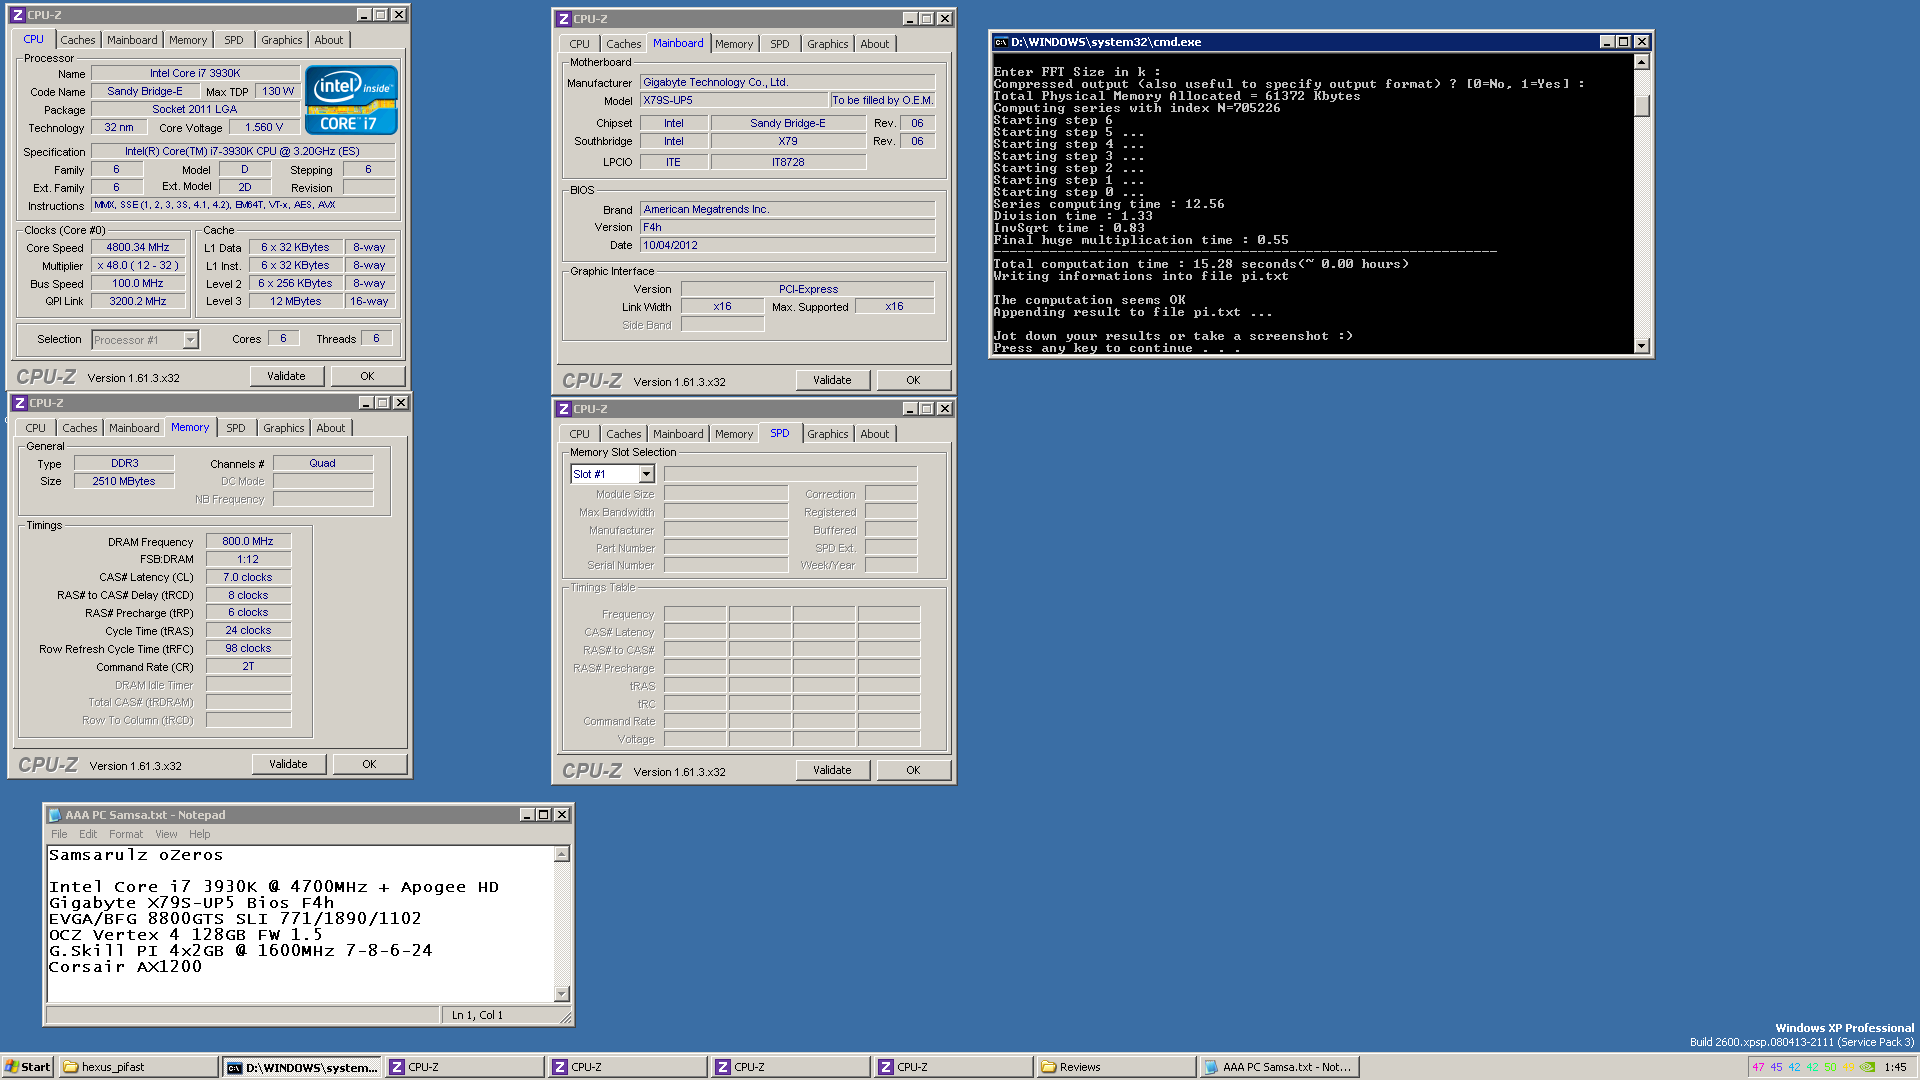
Task: Click the Intel Core i7 3930K name field
Action: pyautogui.click(x=195, y=73)
